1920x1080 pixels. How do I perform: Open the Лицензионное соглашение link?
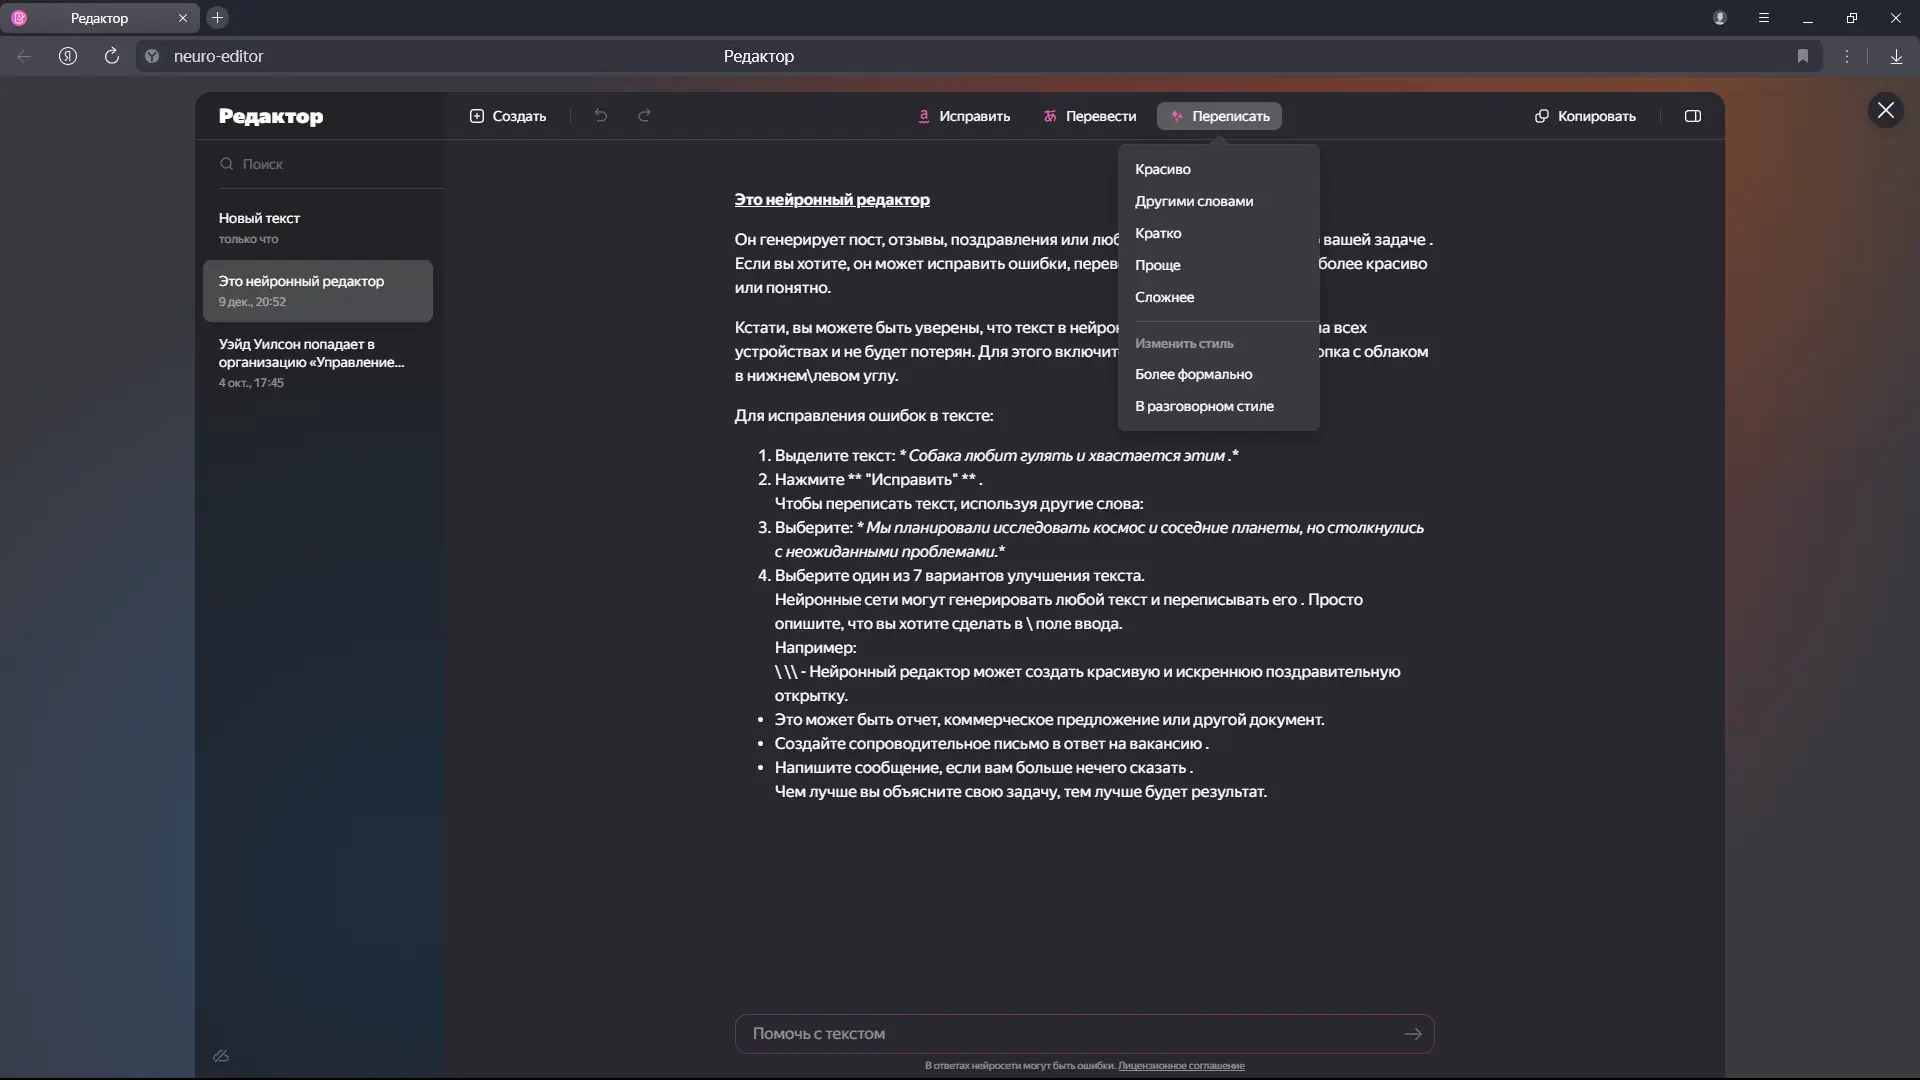coord(1181,1066)
